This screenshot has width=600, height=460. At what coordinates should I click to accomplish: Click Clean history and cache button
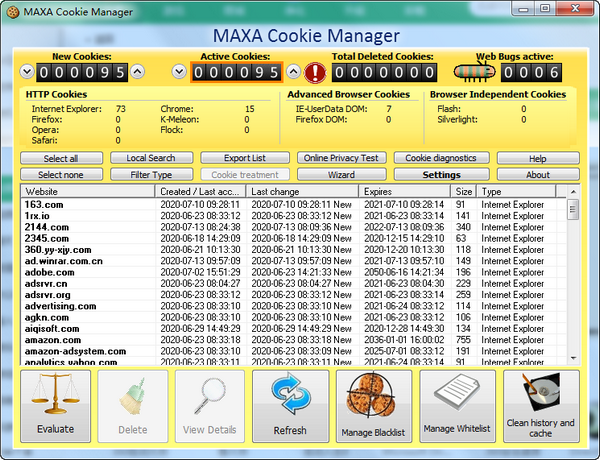tap(541, 406)
